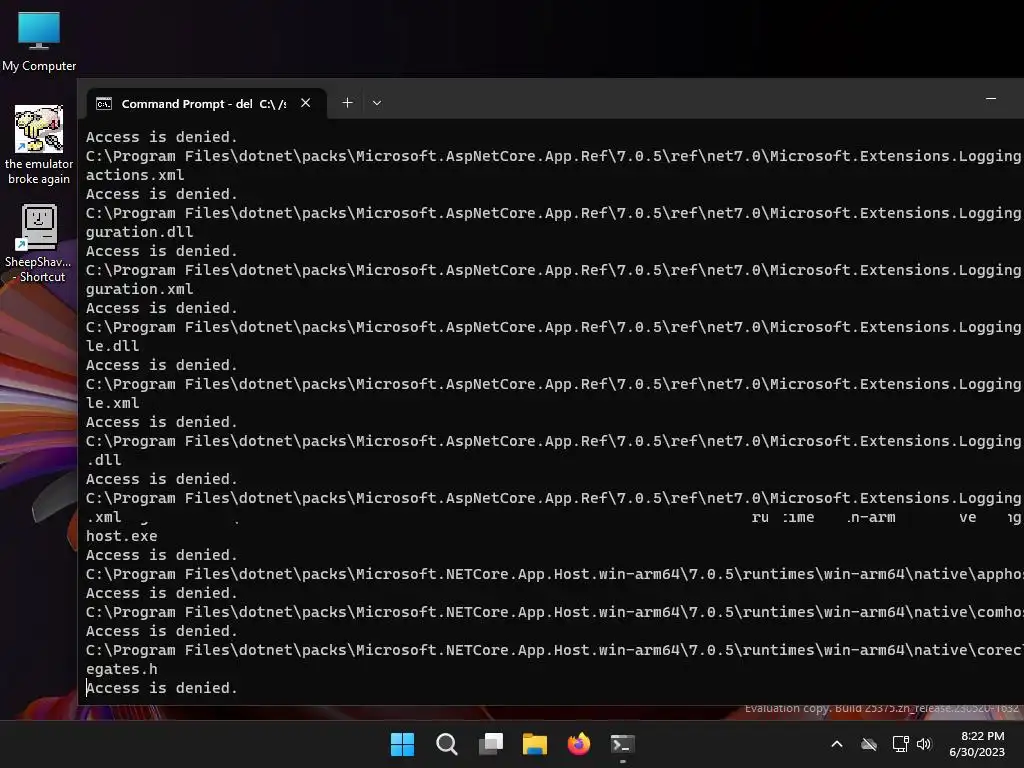The height and width of the screenshot is (768, 1024).
Task: Click the 'le.xml' output line
Action: (112, 403)
